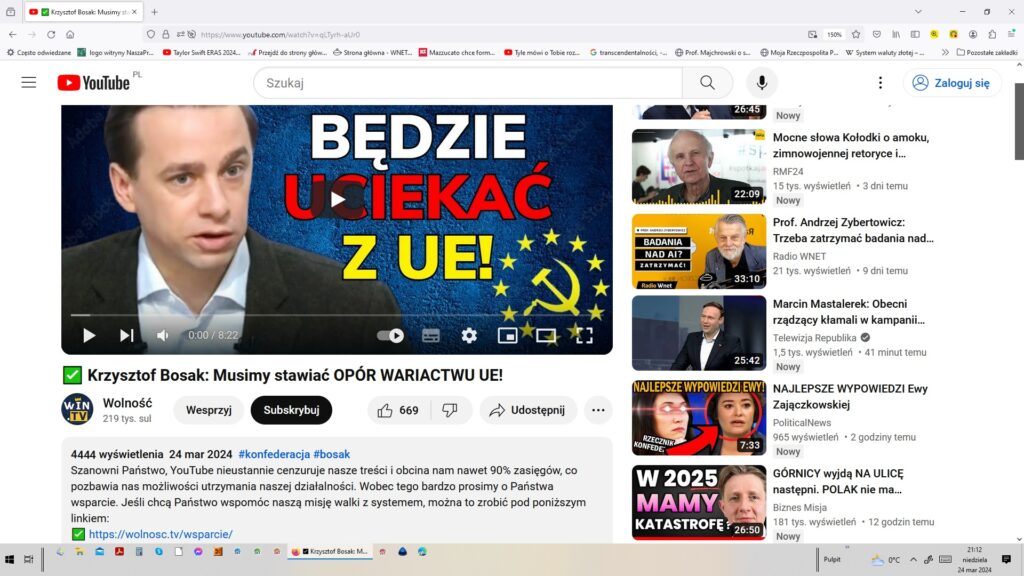The height and width of the screenshot is (576, 1024).
Task: Go back in browser
Action: (13, 35)
